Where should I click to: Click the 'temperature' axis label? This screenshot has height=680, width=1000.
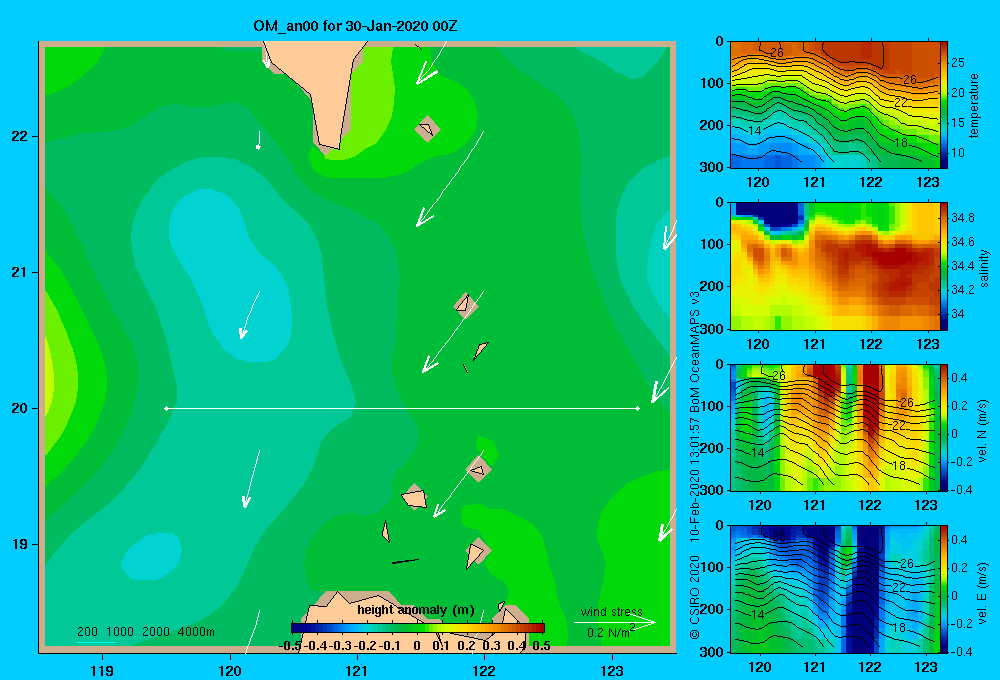tap(974, 105)
